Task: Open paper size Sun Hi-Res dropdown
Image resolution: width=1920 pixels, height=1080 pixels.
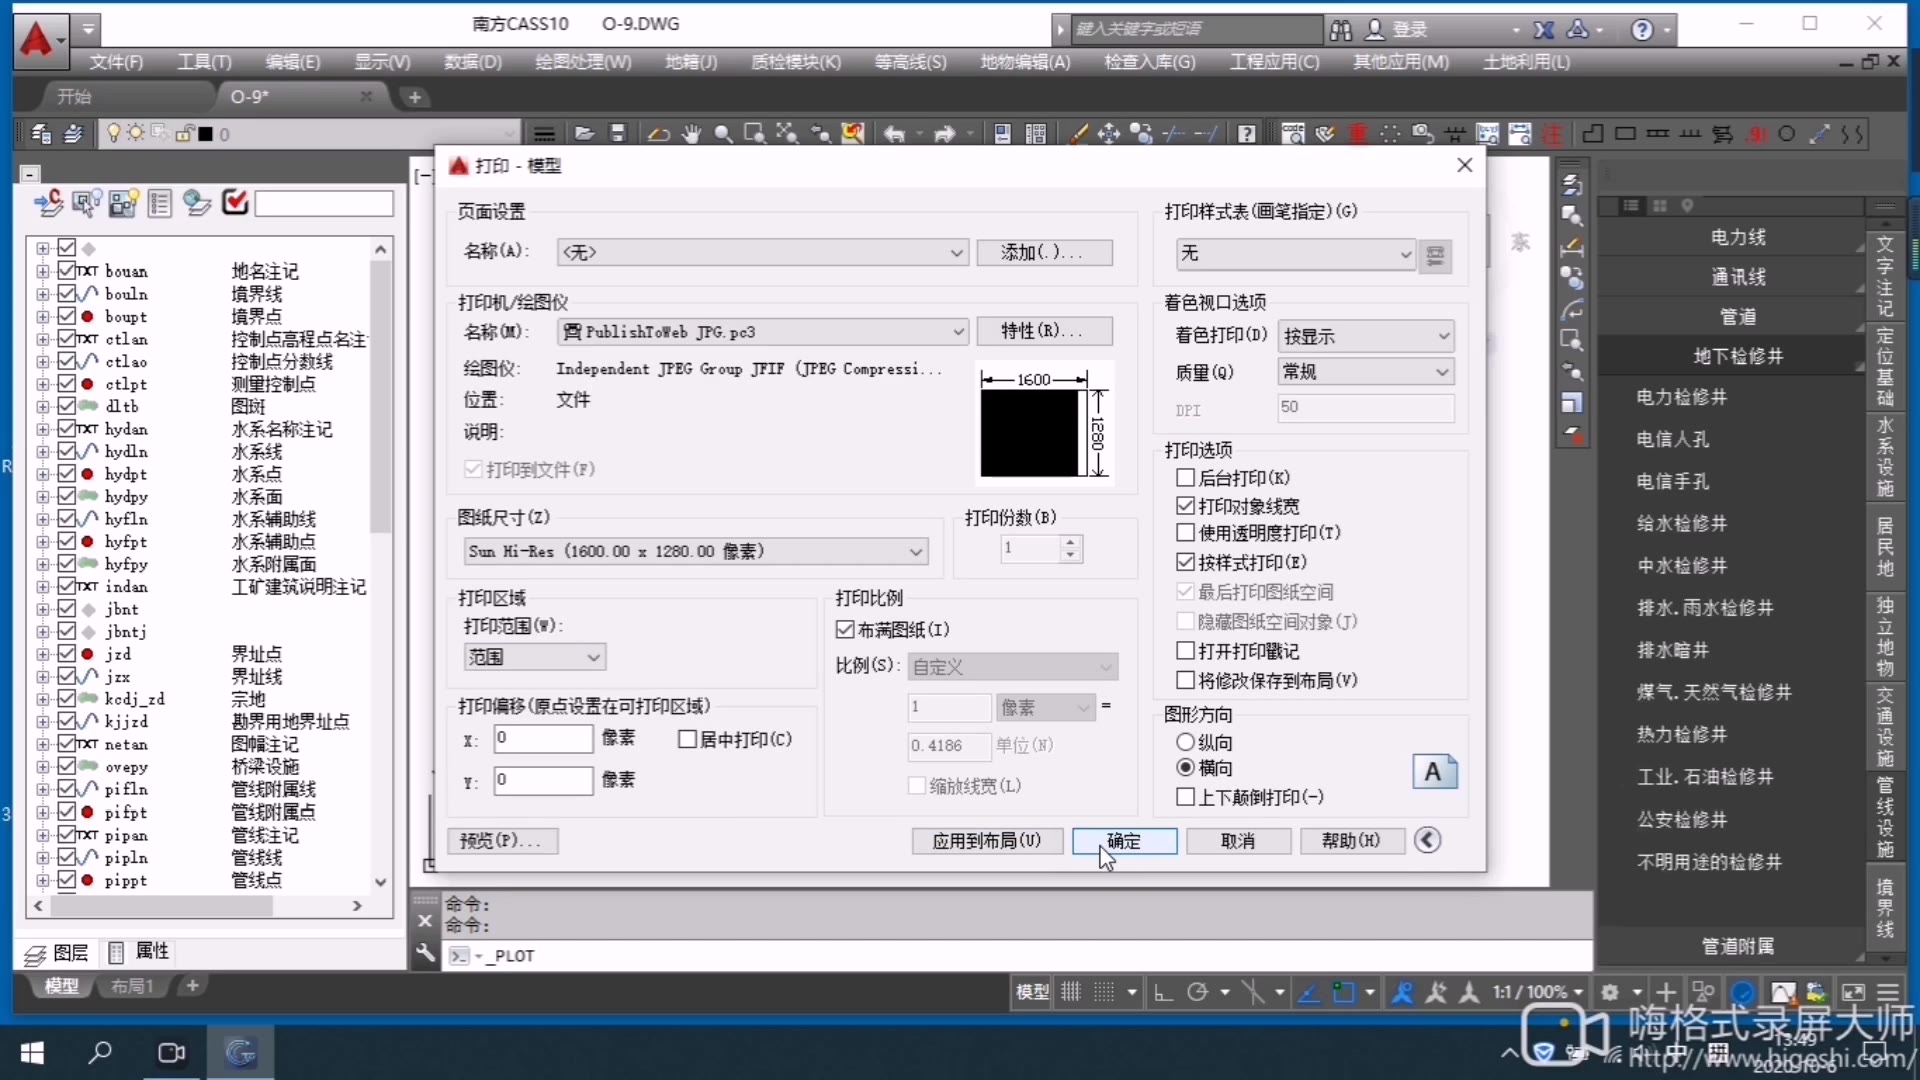Action: [x=696, y=551]
